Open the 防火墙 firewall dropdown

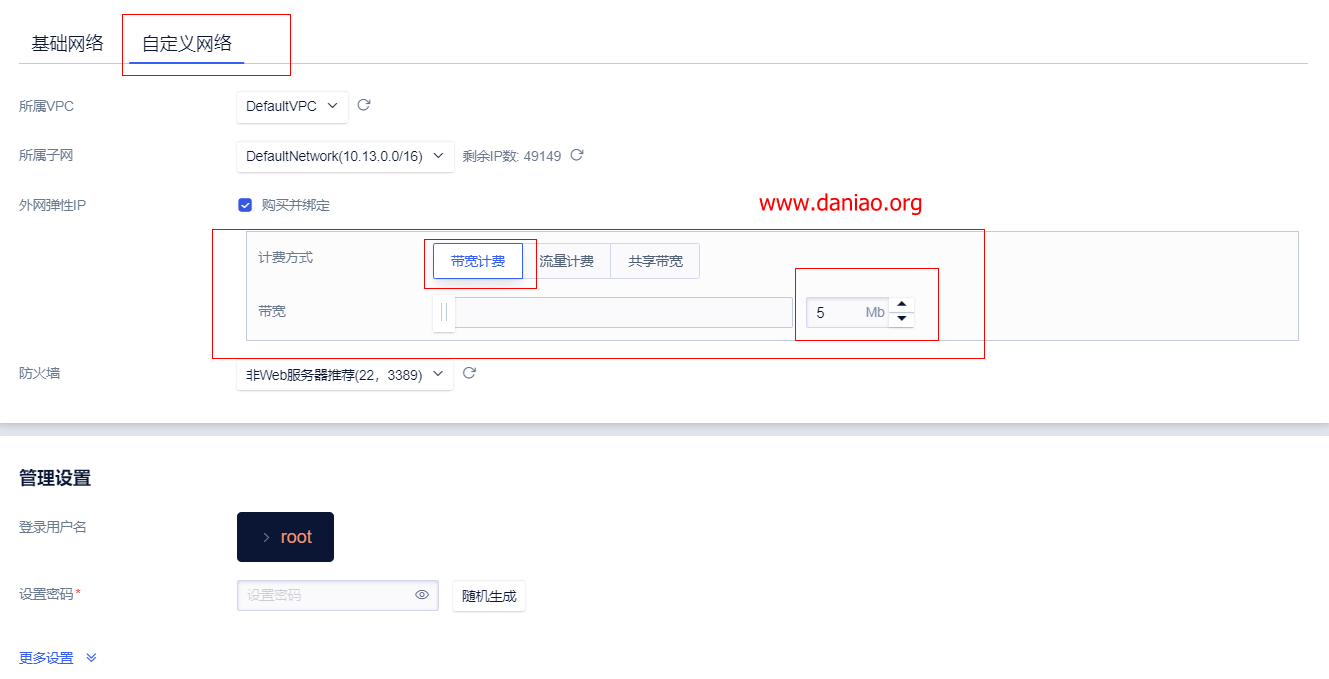[345, 374]
